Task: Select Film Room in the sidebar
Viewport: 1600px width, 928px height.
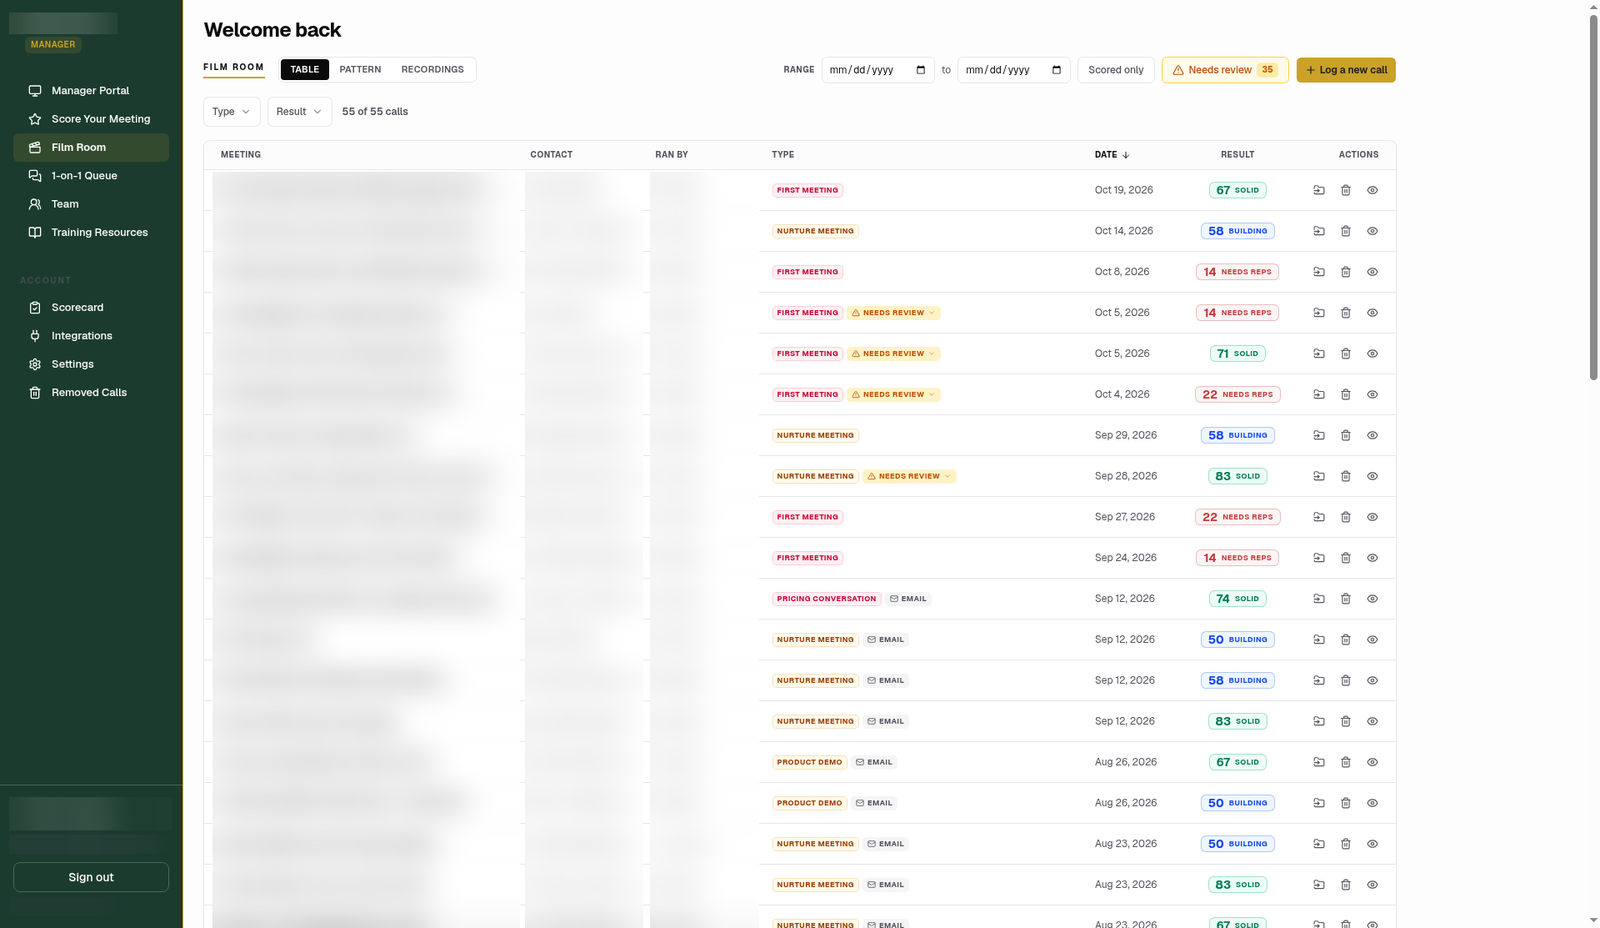Action: [x=91, y=147]
